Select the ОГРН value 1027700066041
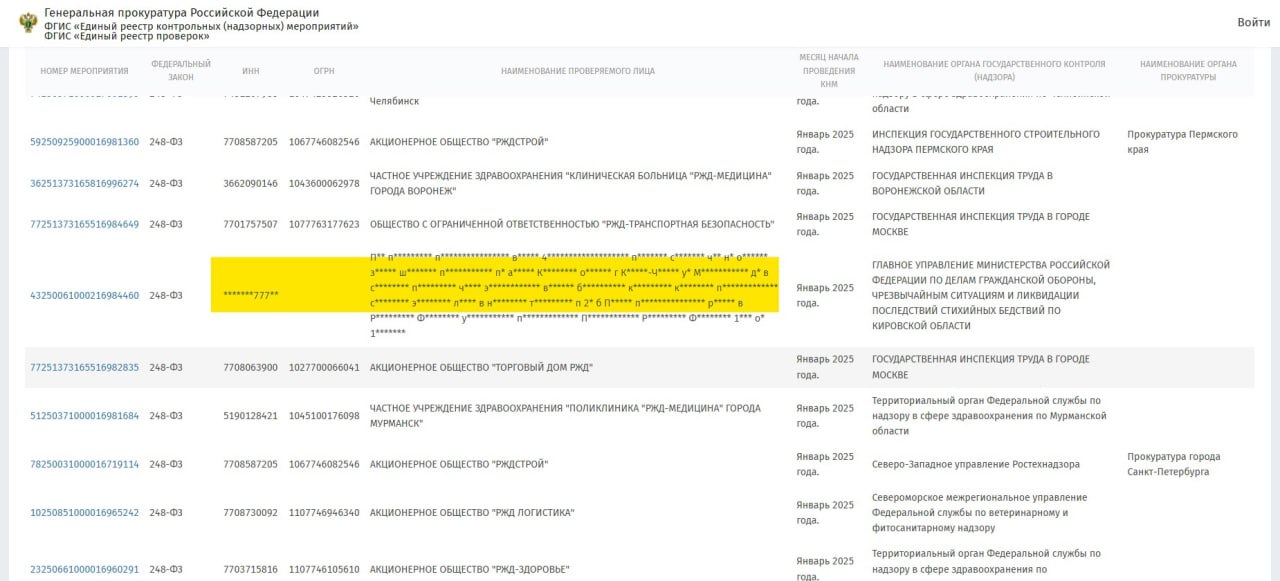The image size is (1280, 581). pyautogui.click(x=324, y=367)
